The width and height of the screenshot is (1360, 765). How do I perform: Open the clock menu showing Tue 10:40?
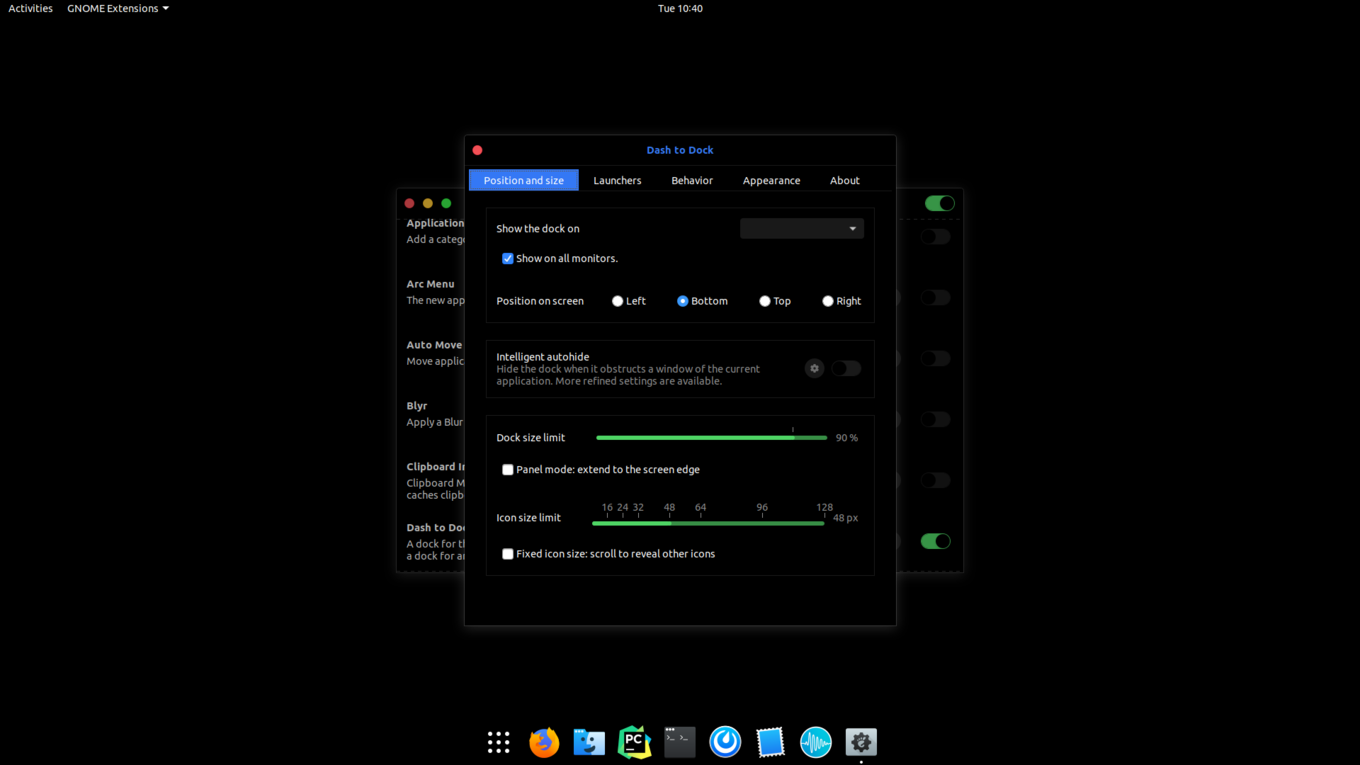point(680,8)
